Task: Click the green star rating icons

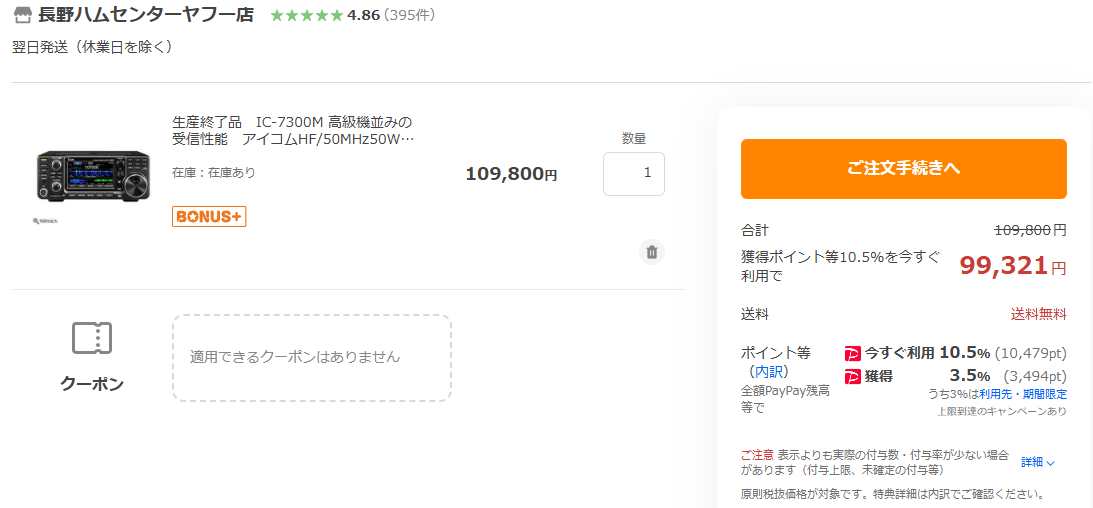Action: pos(305,16)
